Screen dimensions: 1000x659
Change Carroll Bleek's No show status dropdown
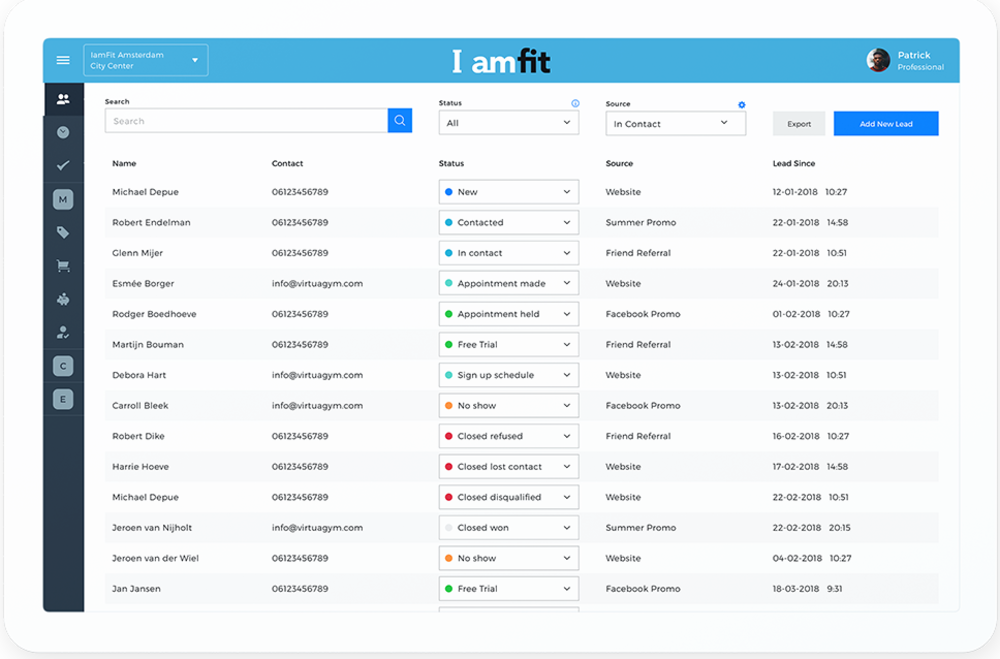tap(508, 405)
